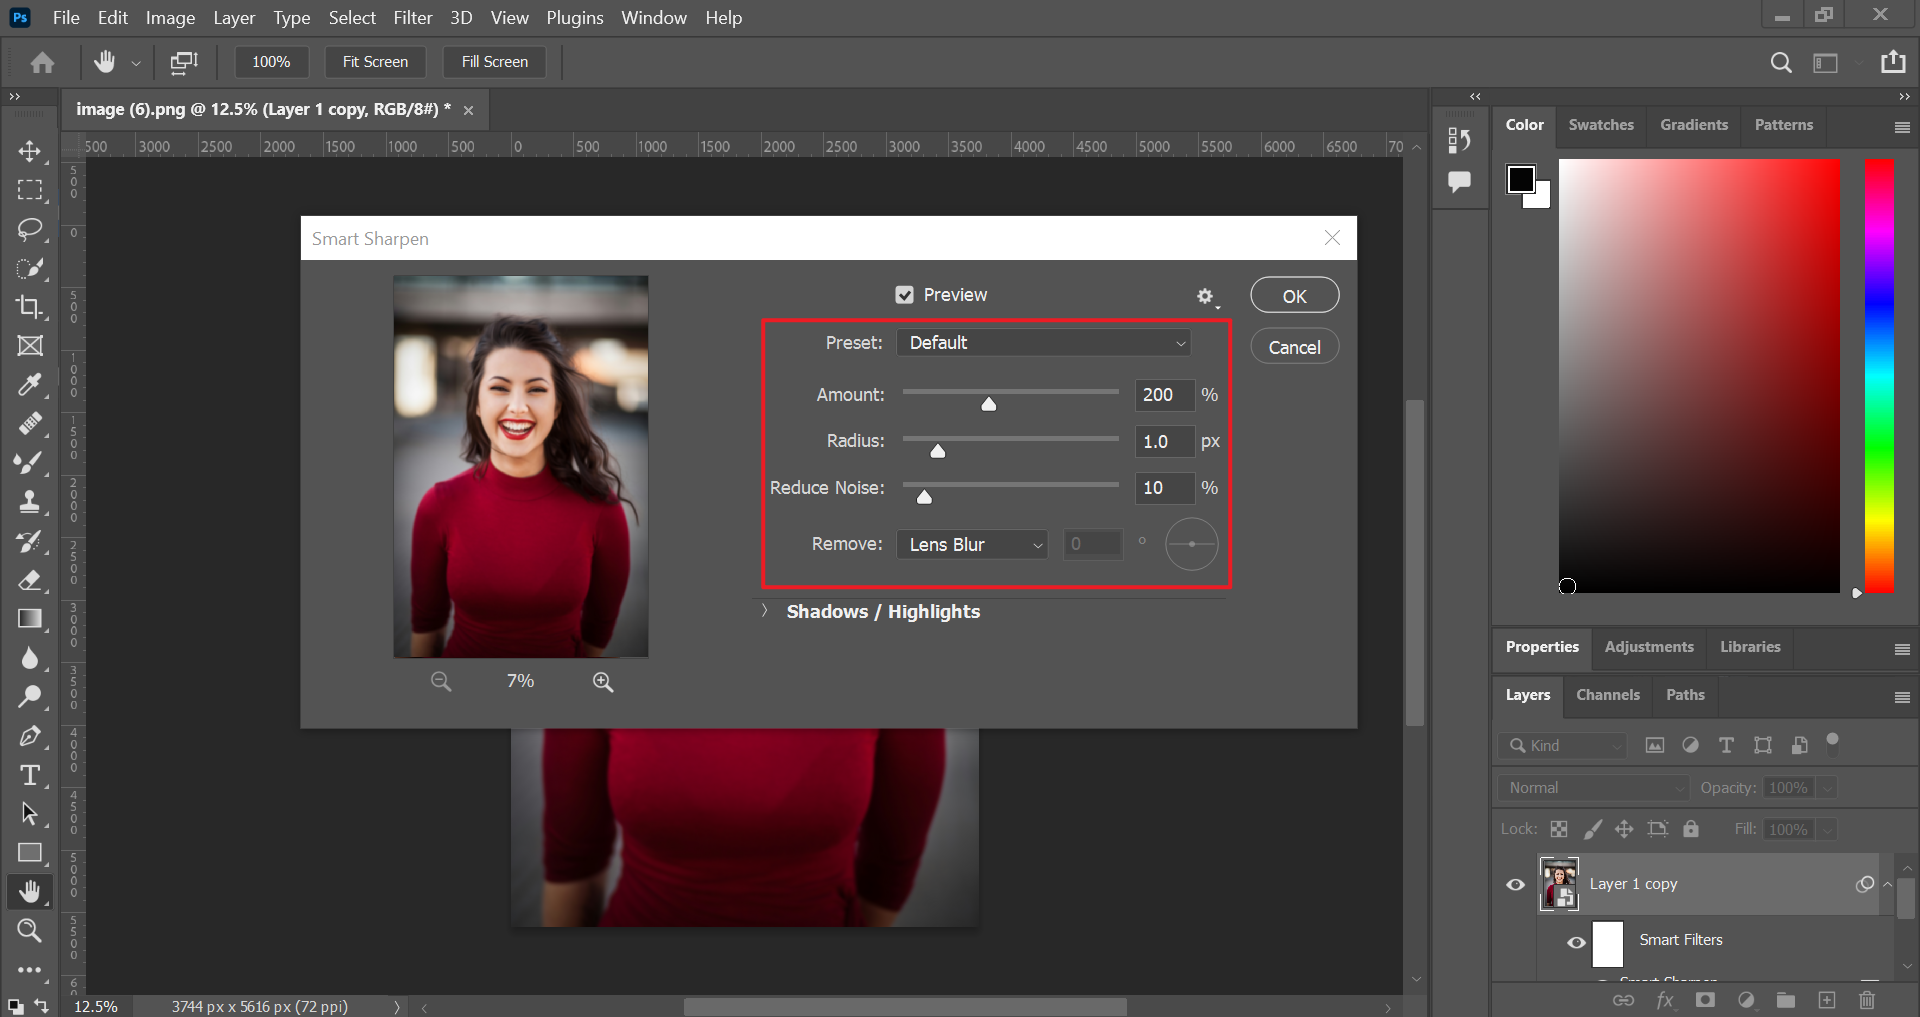The width and height of the screenshot is (1920, 1017).
Task: Select the Move tool
Action: pyautogui.click(x=30, y=151)
